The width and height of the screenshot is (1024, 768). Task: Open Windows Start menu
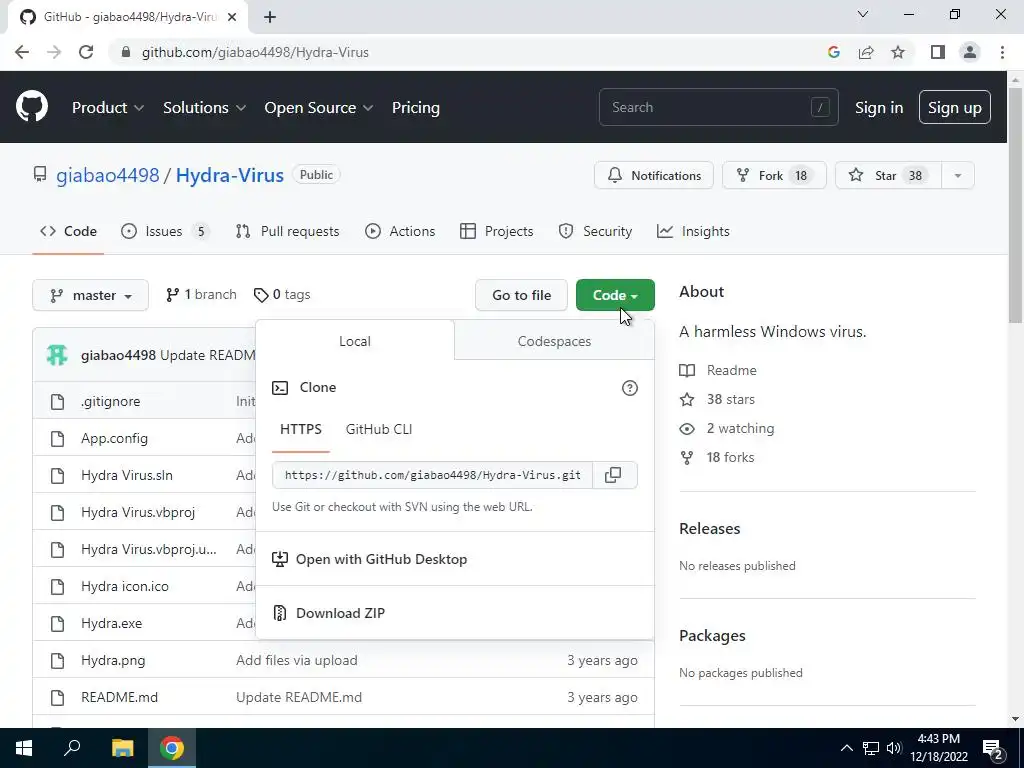24,748
